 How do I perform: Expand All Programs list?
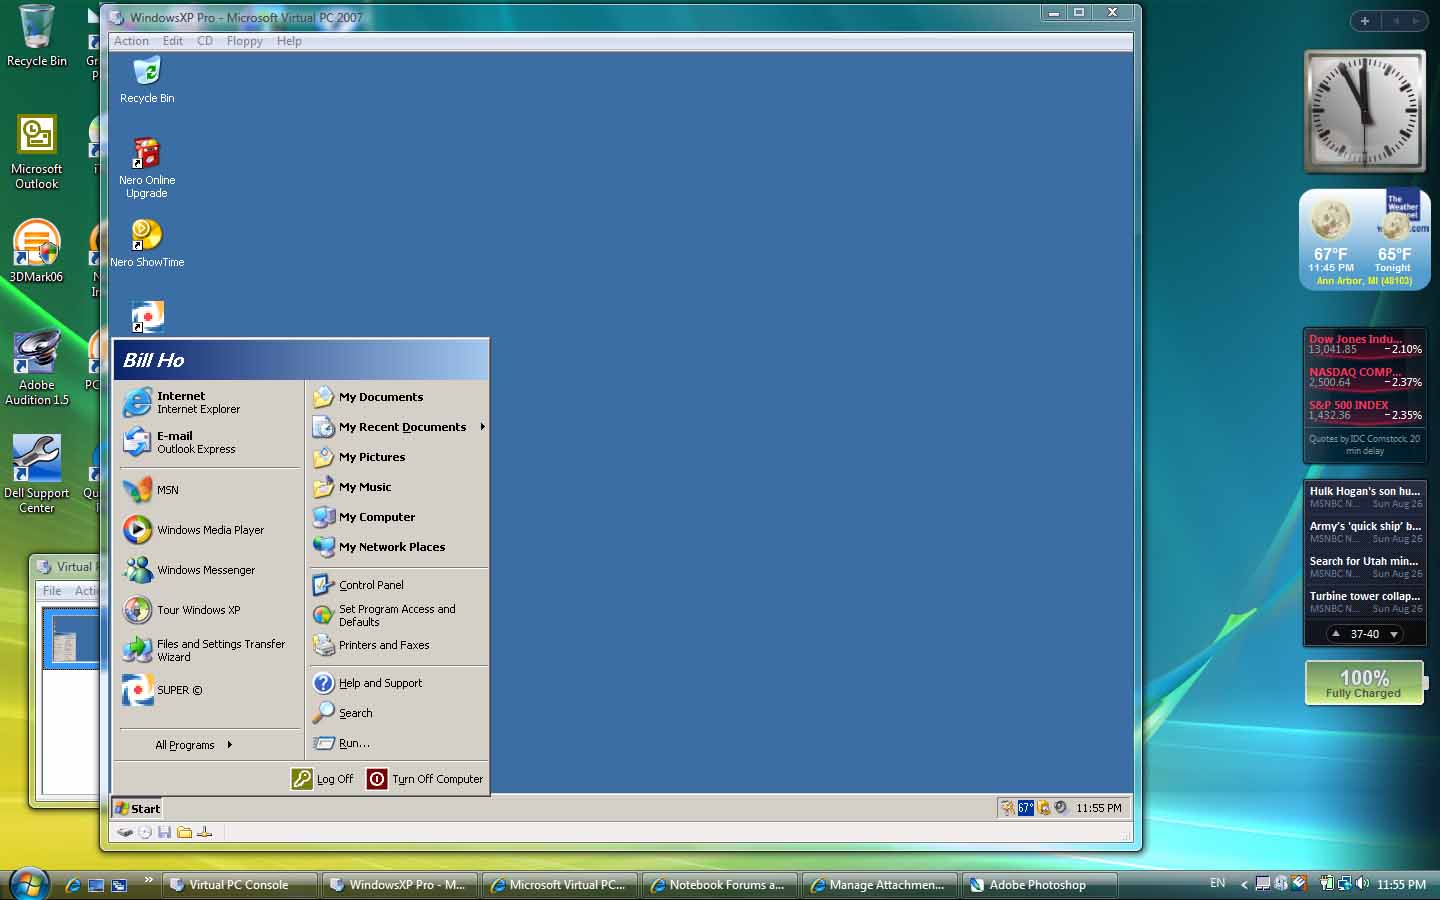(194, 745)
